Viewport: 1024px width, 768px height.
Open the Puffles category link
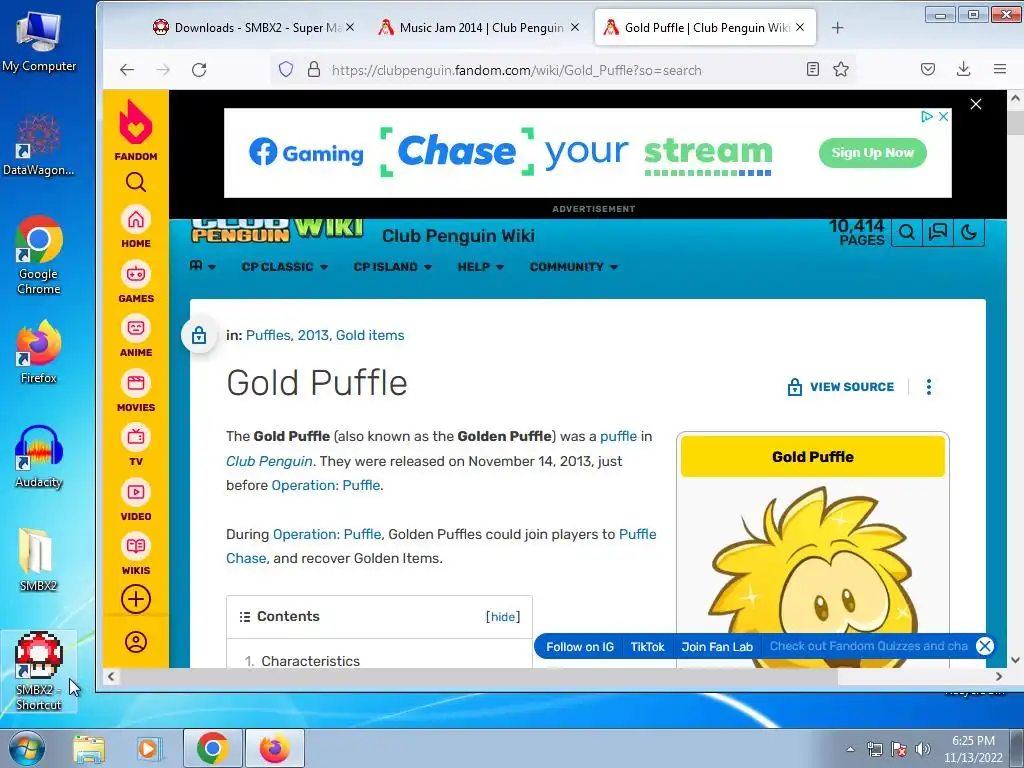268,336
